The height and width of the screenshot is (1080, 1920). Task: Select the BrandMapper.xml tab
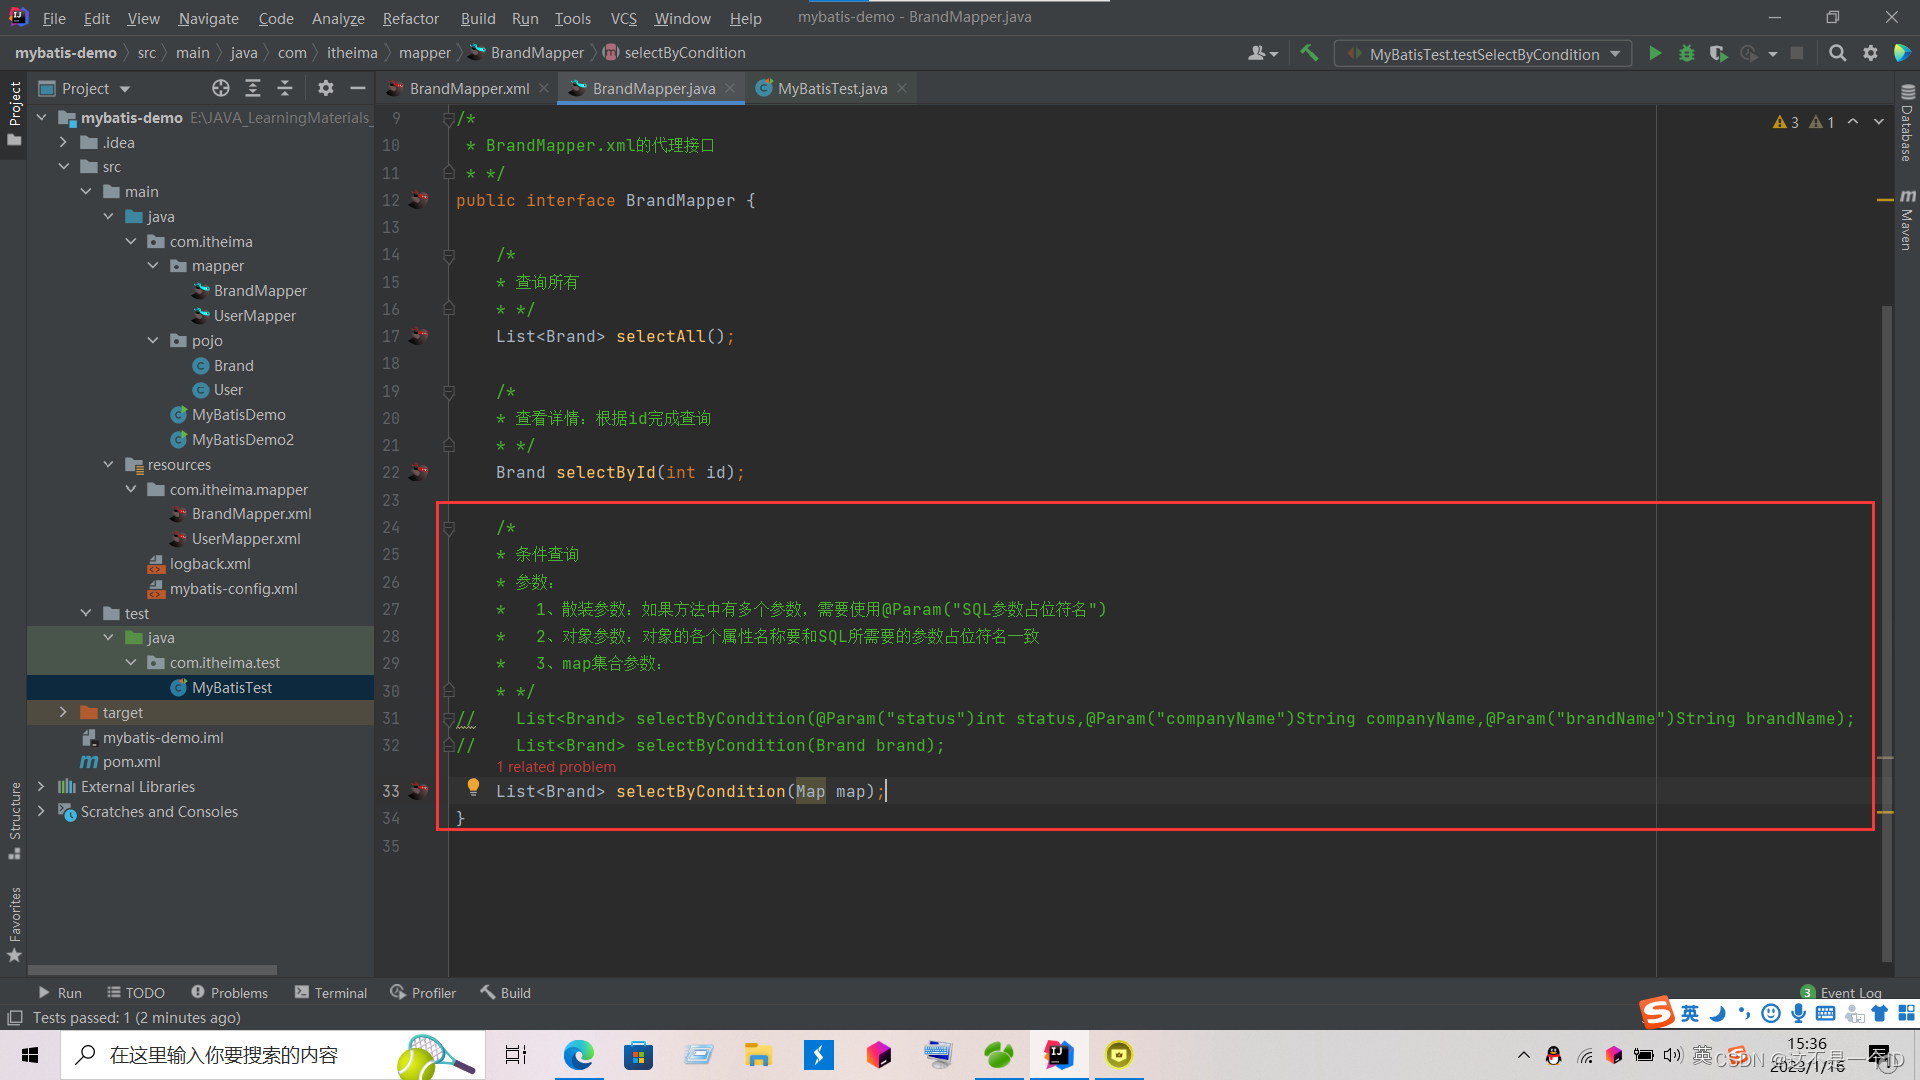pyautogui.click(x=468, y=88)
